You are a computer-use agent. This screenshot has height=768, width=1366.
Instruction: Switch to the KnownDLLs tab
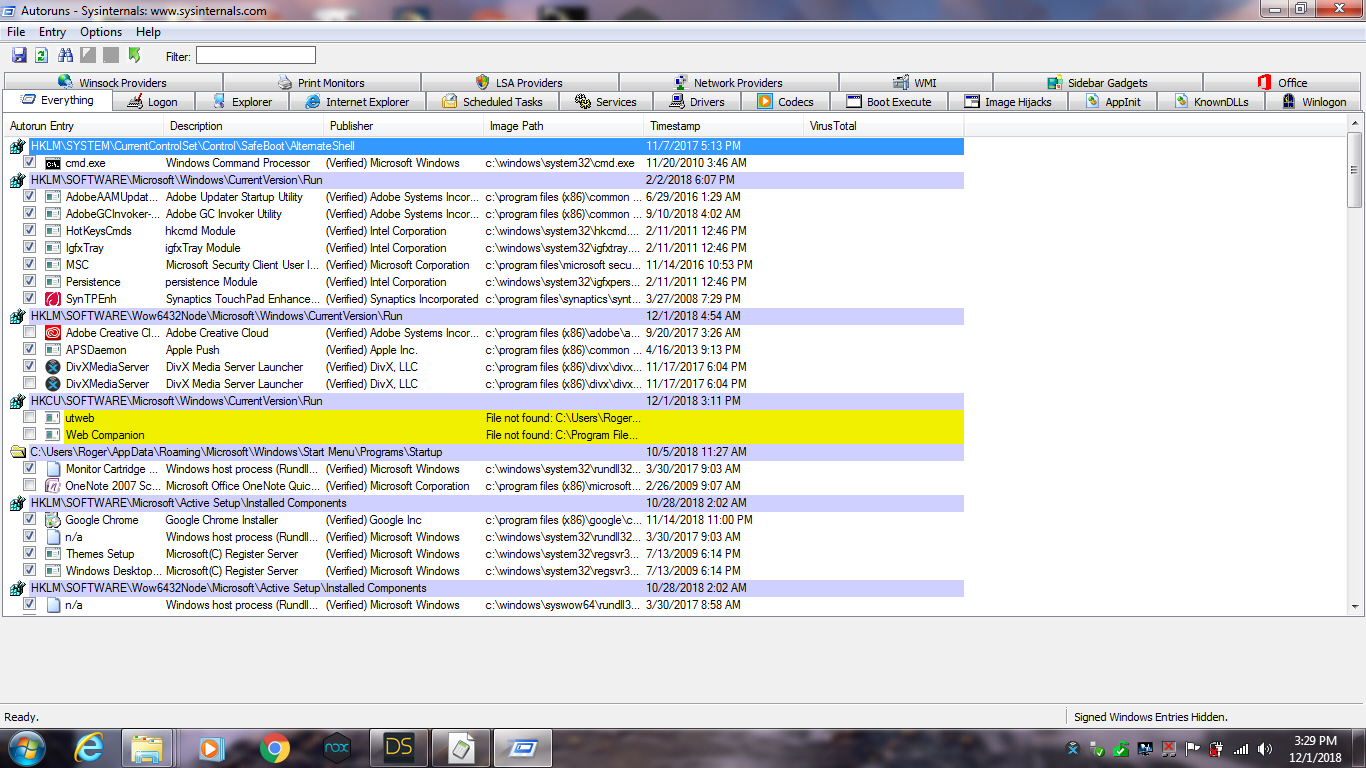pos(1212,102)
